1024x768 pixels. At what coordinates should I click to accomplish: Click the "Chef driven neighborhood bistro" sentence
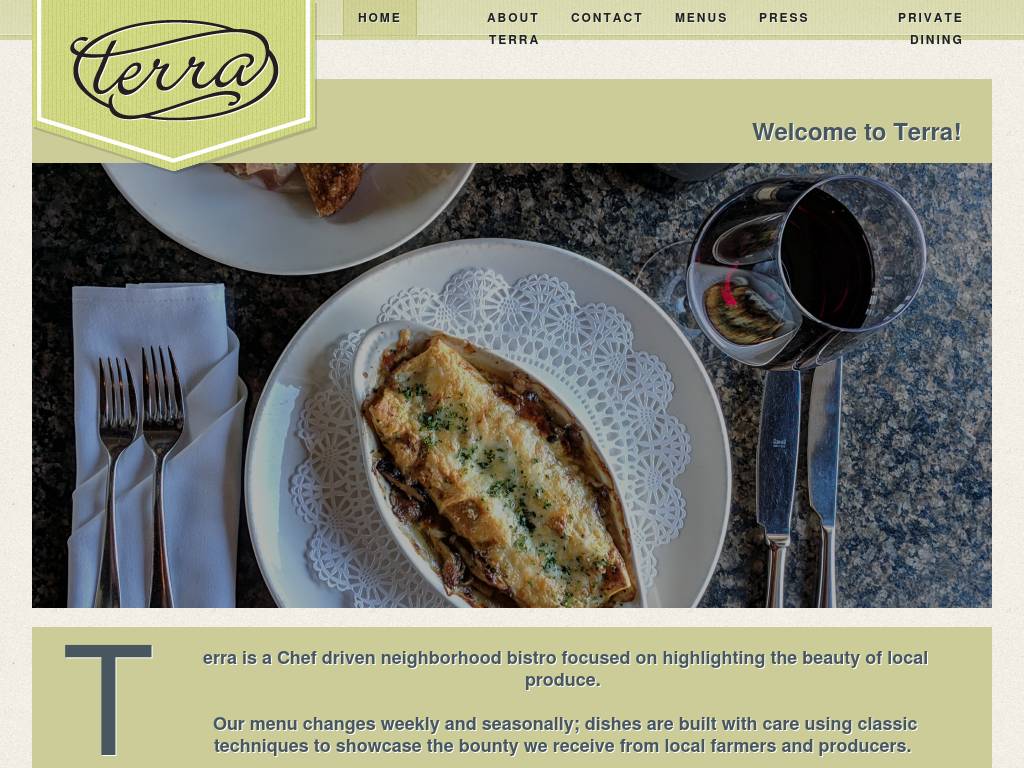pyautogui.click(x=565, y=669)
